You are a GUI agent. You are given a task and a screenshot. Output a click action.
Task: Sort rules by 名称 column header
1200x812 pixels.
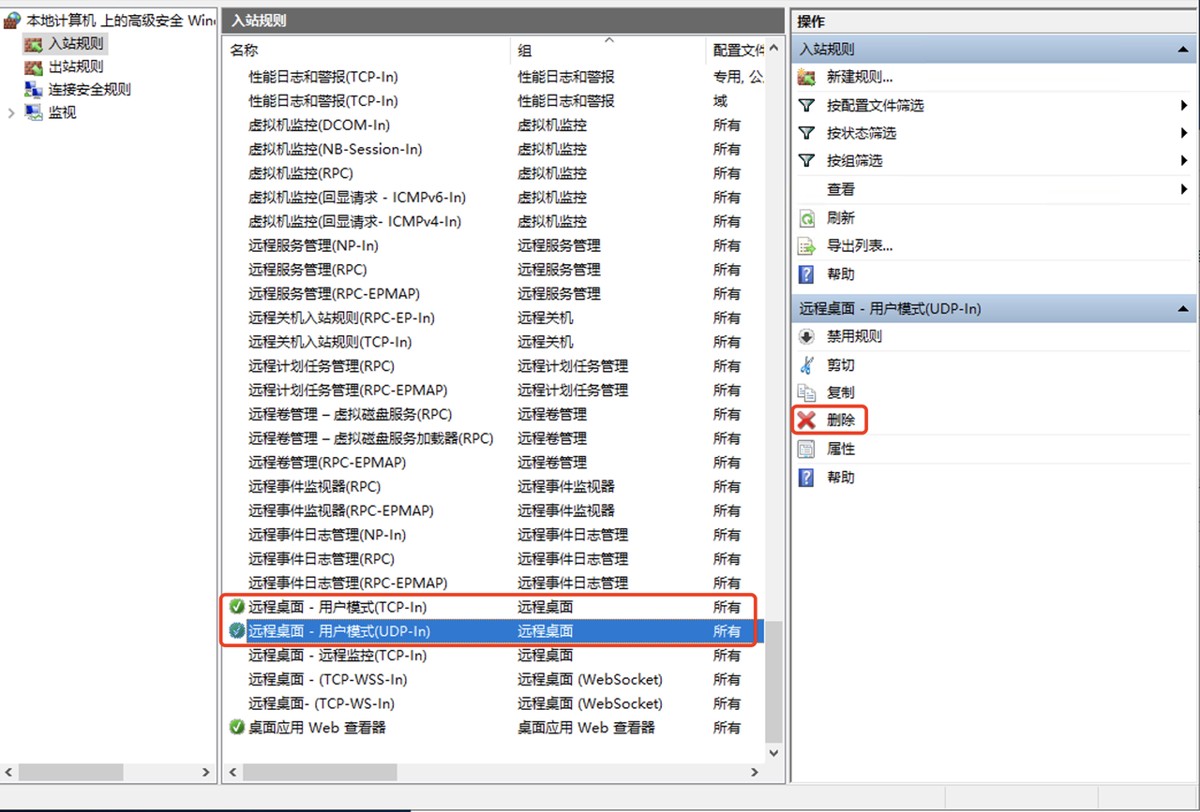[x=244, y=50]
